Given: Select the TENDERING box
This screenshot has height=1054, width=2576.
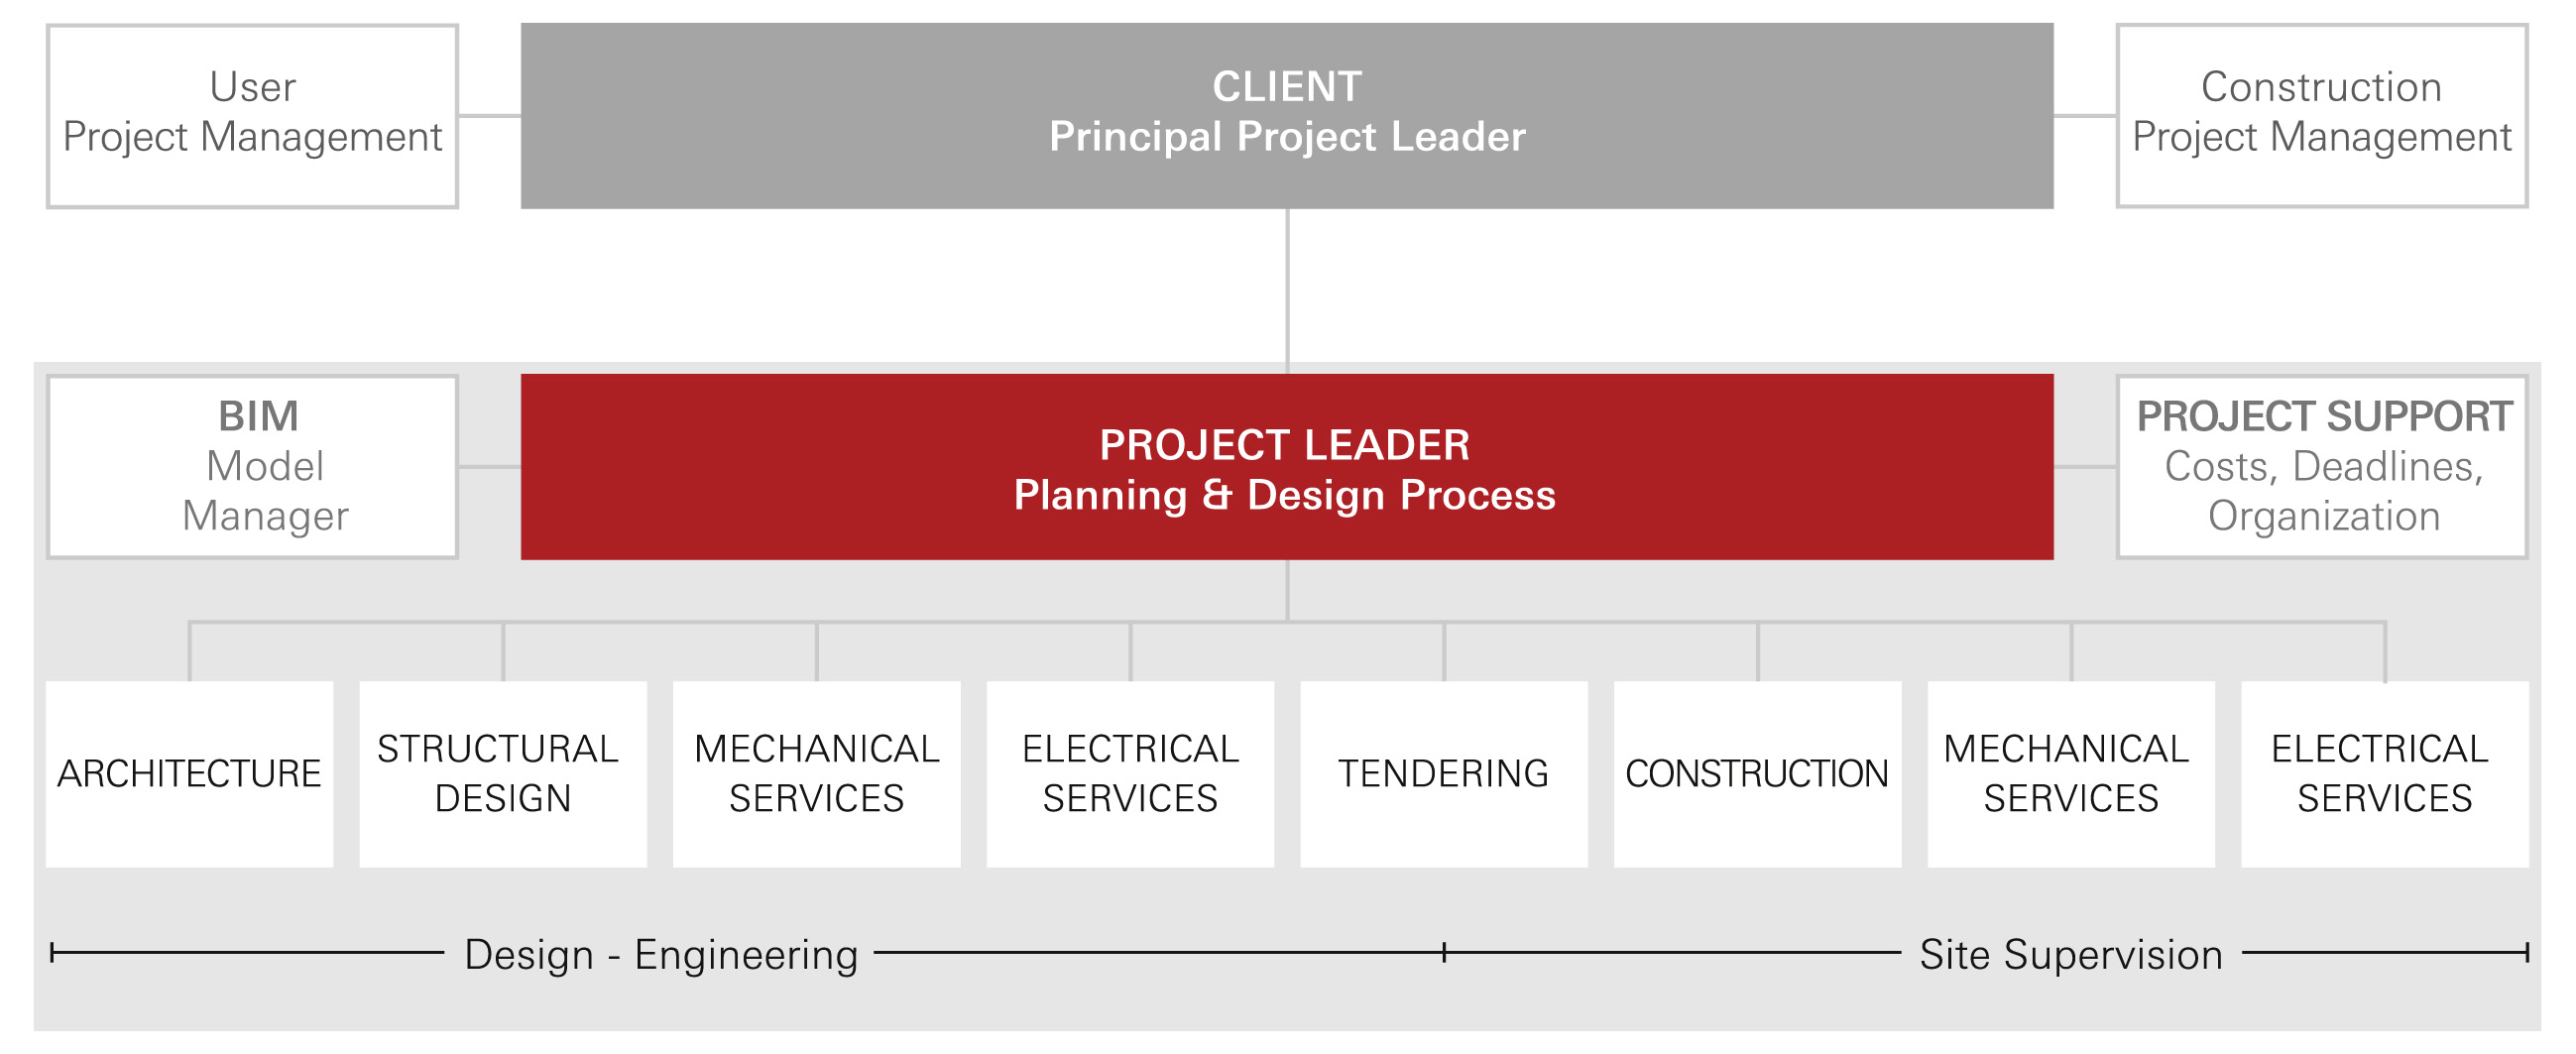Looking at the screenshot, I should click(x=1444, y=775).
